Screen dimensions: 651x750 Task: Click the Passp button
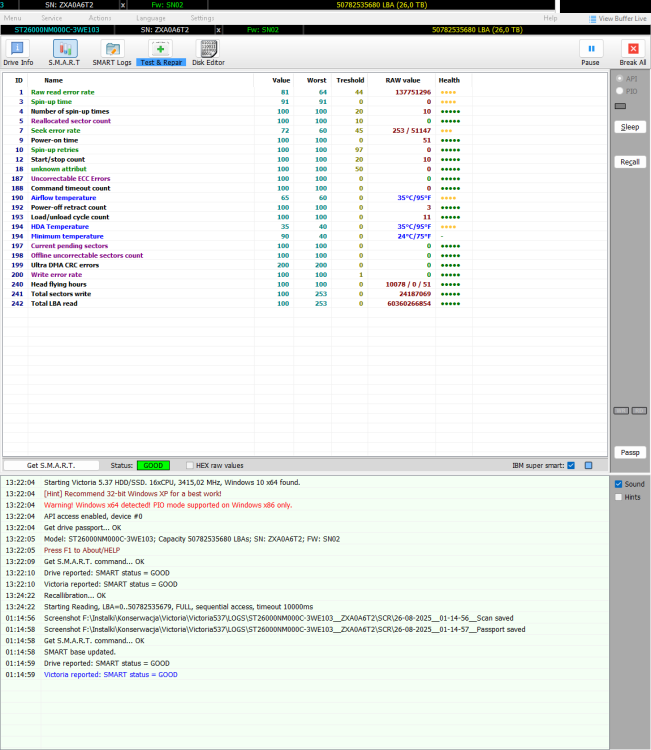pos(630,452)
